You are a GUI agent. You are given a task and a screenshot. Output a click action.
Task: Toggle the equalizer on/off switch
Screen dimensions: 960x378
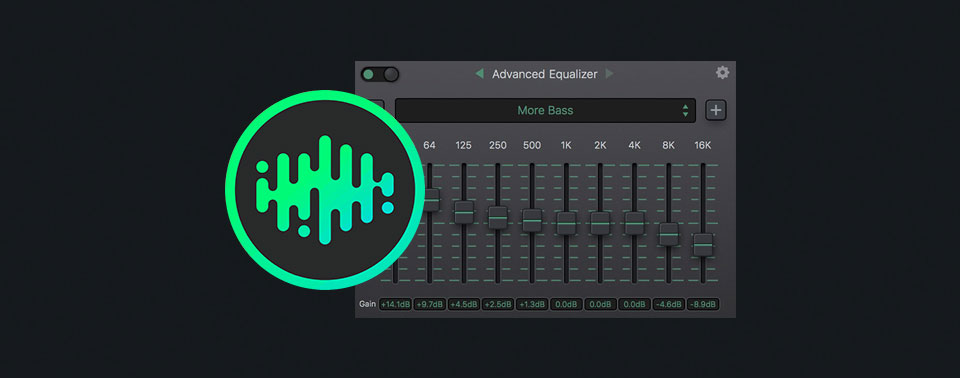pyautogui.click(x=380, y=75)
